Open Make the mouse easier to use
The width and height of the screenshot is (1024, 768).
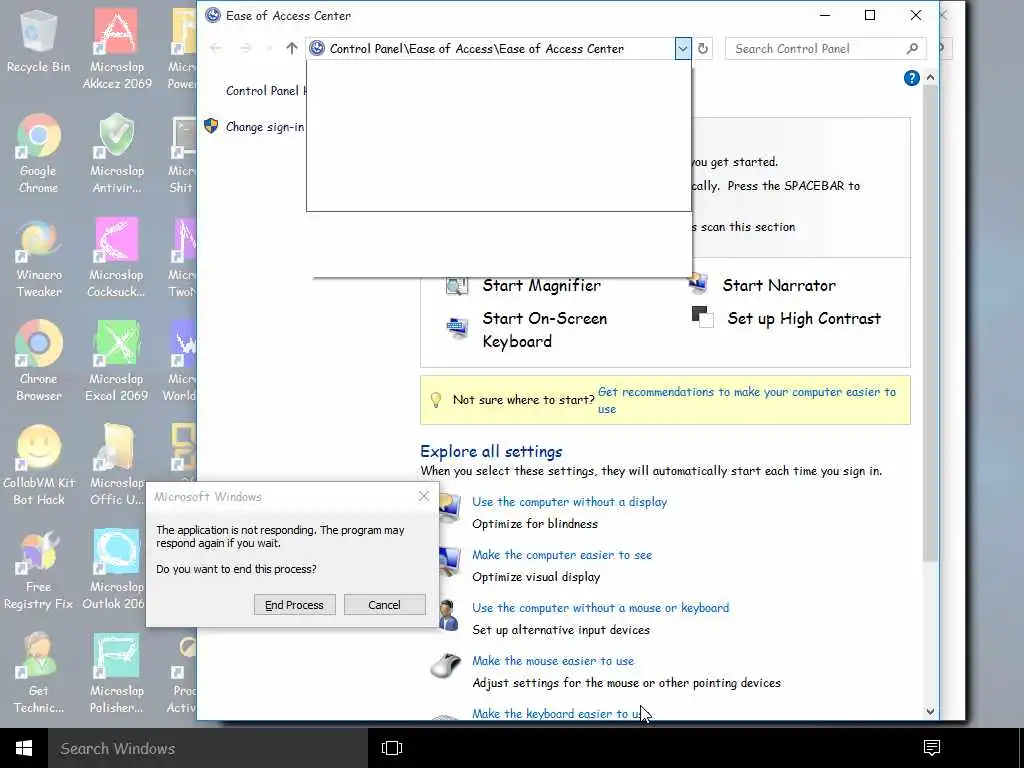point(552,660)
